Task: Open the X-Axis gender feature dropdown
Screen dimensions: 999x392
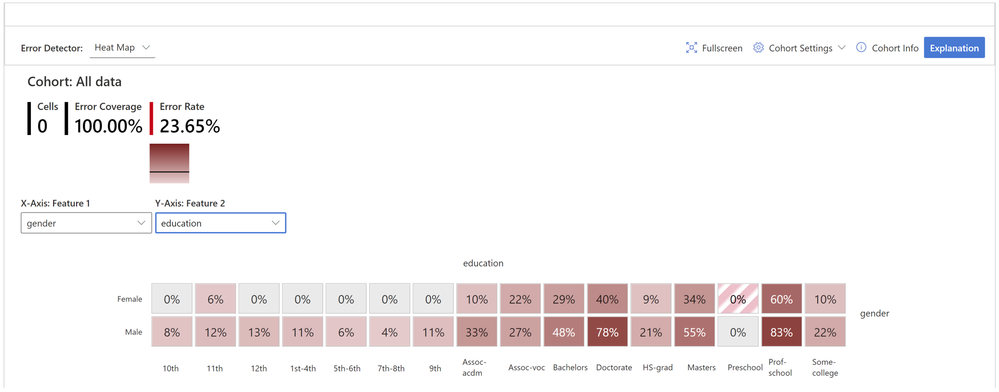Action: coord(86,223)
